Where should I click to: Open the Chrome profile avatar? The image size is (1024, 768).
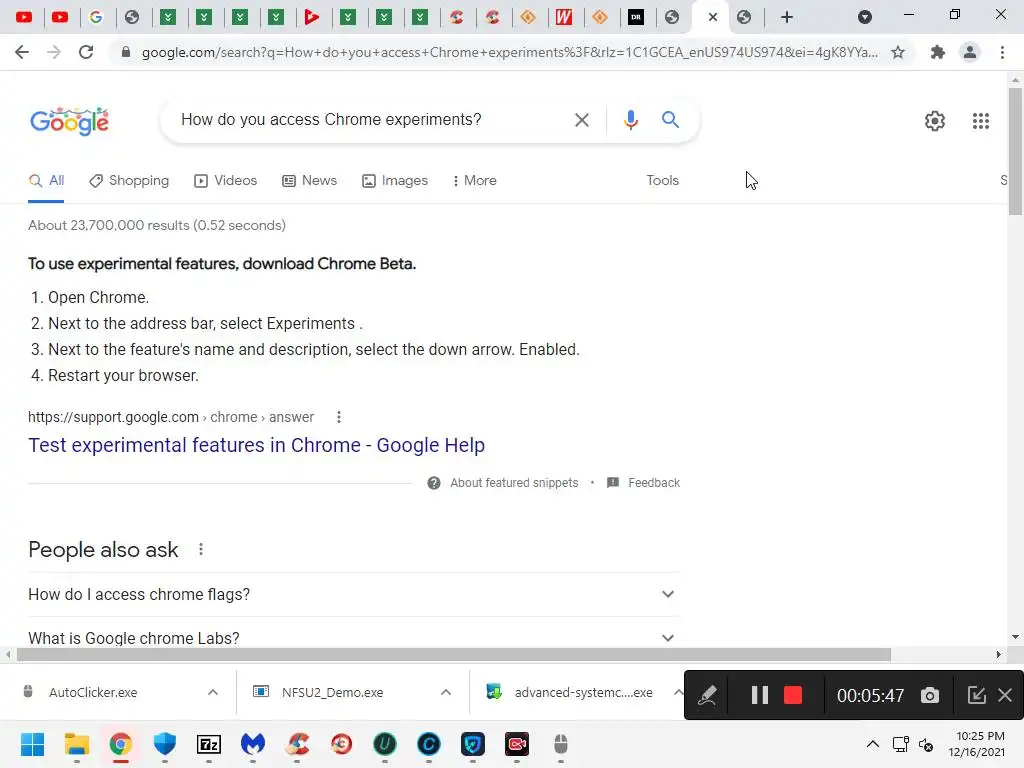[970, 52]
